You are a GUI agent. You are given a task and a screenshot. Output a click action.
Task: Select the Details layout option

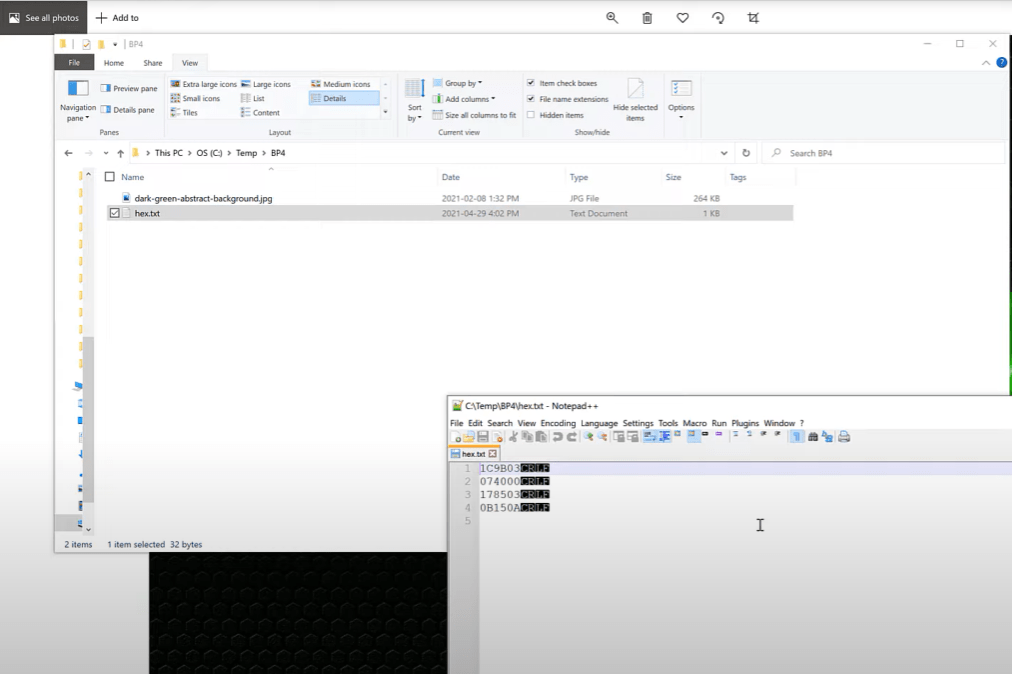(344, 98)
